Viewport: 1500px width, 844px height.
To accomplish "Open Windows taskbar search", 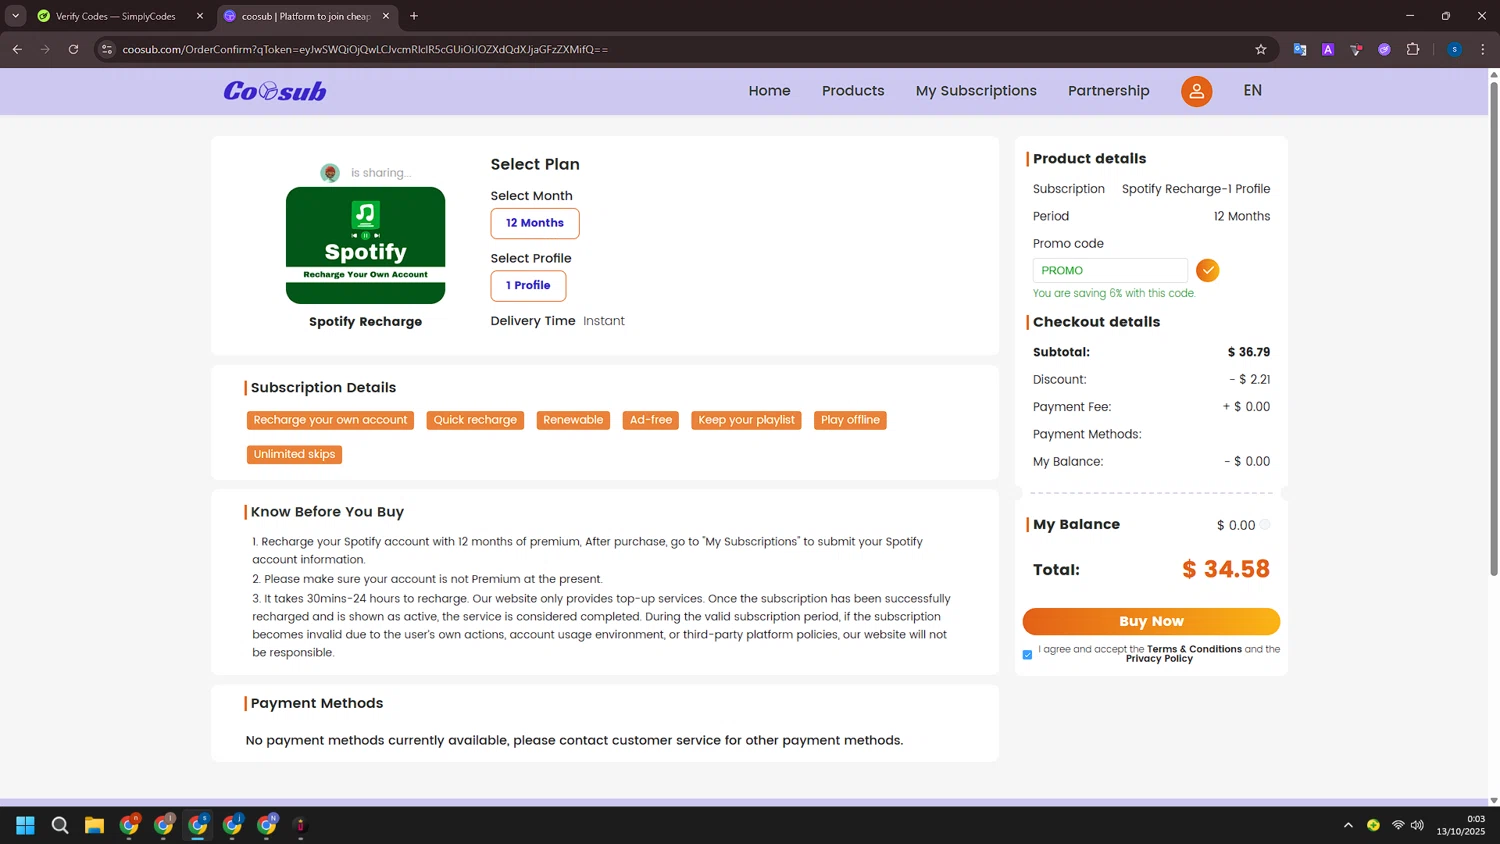I will (x=60, y=825).
